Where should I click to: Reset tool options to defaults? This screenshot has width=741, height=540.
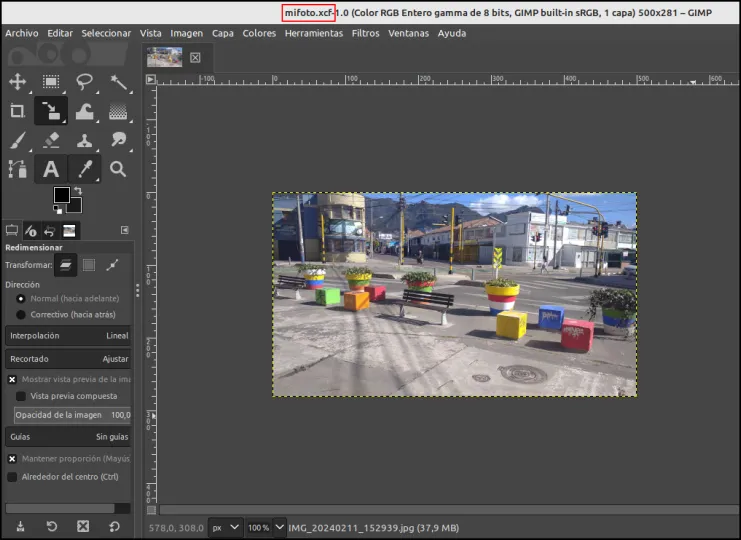(114, 526)
